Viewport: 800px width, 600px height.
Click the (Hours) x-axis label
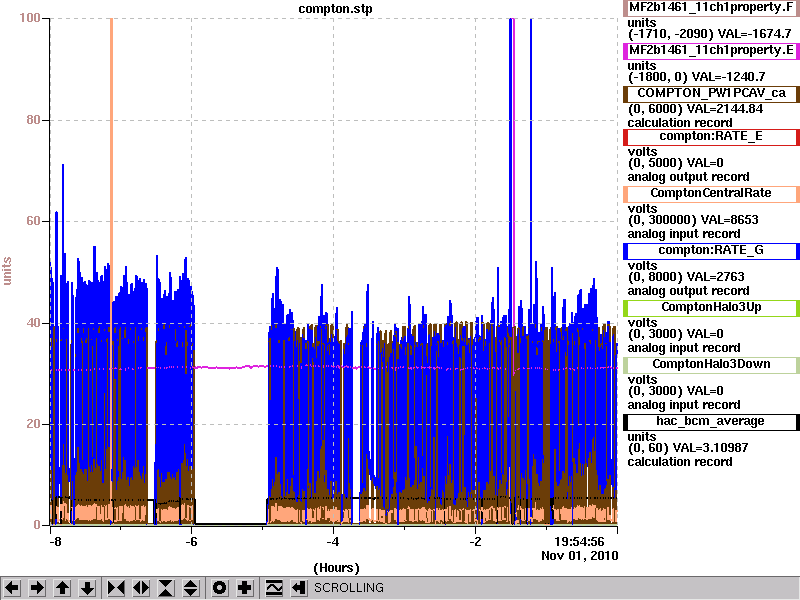[x=336, y=568]
